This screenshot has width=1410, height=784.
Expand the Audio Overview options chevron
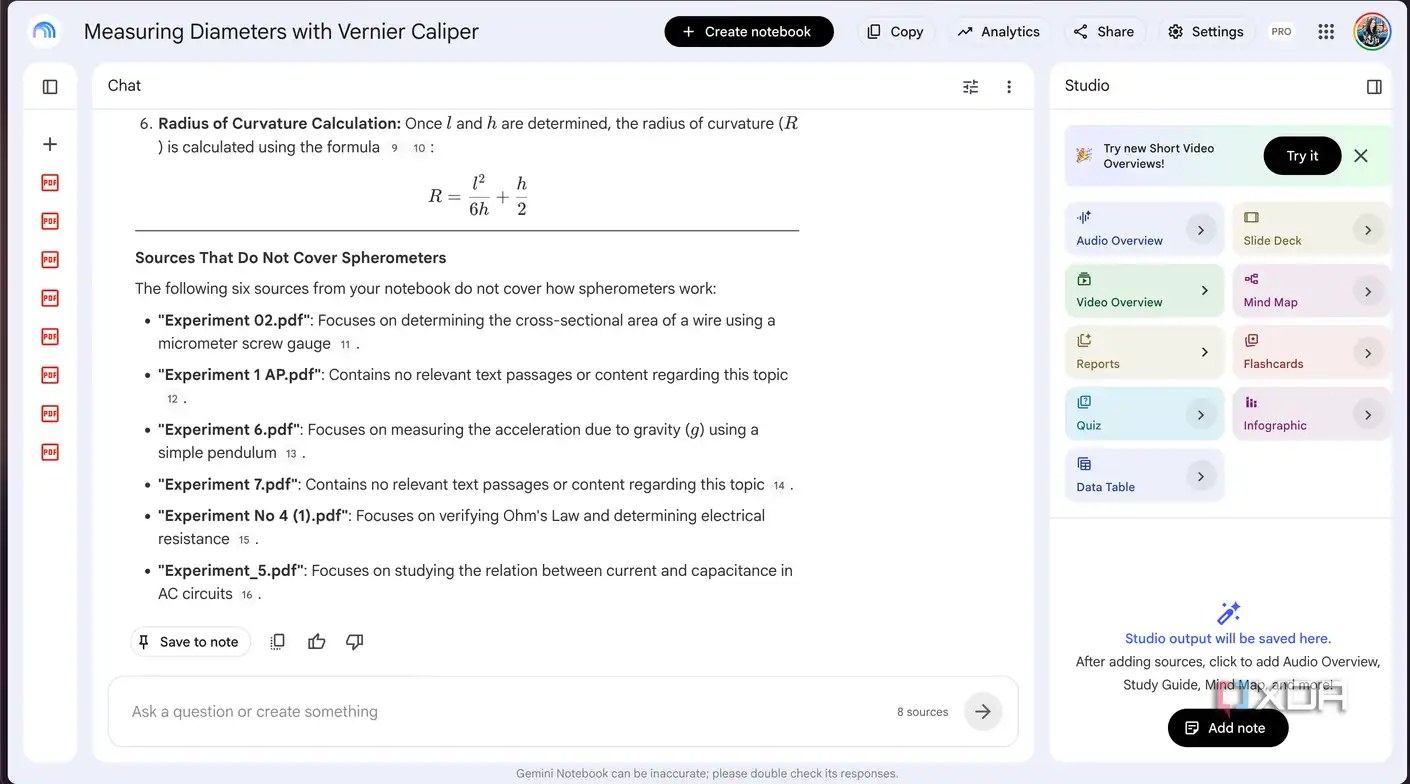pyautogui.click(x=1201, y=230)
